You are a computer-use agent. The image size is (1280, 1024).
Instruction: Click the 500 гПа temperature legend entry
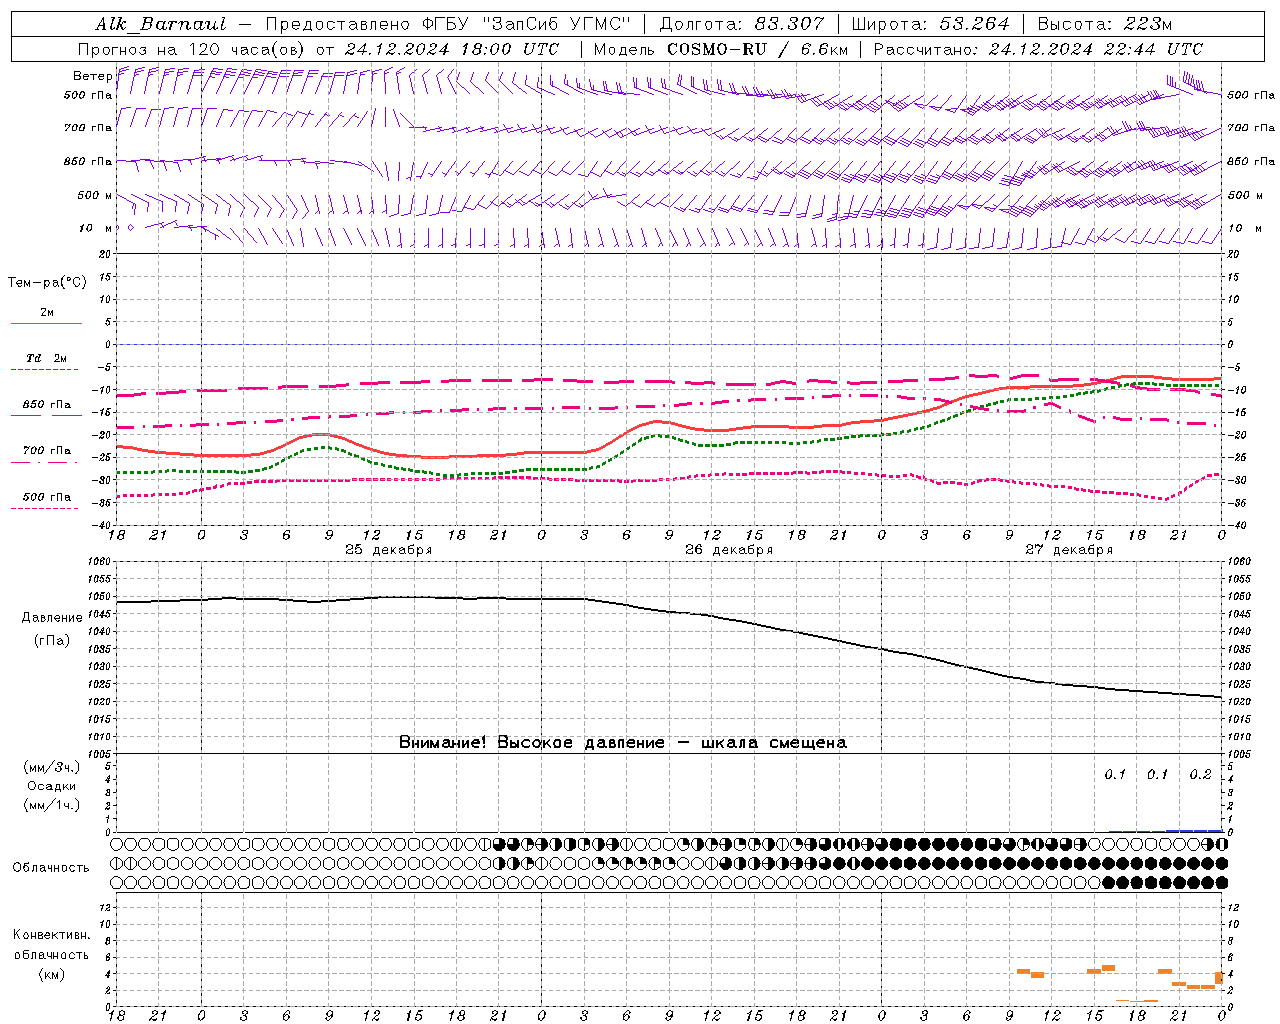[47, 497]
